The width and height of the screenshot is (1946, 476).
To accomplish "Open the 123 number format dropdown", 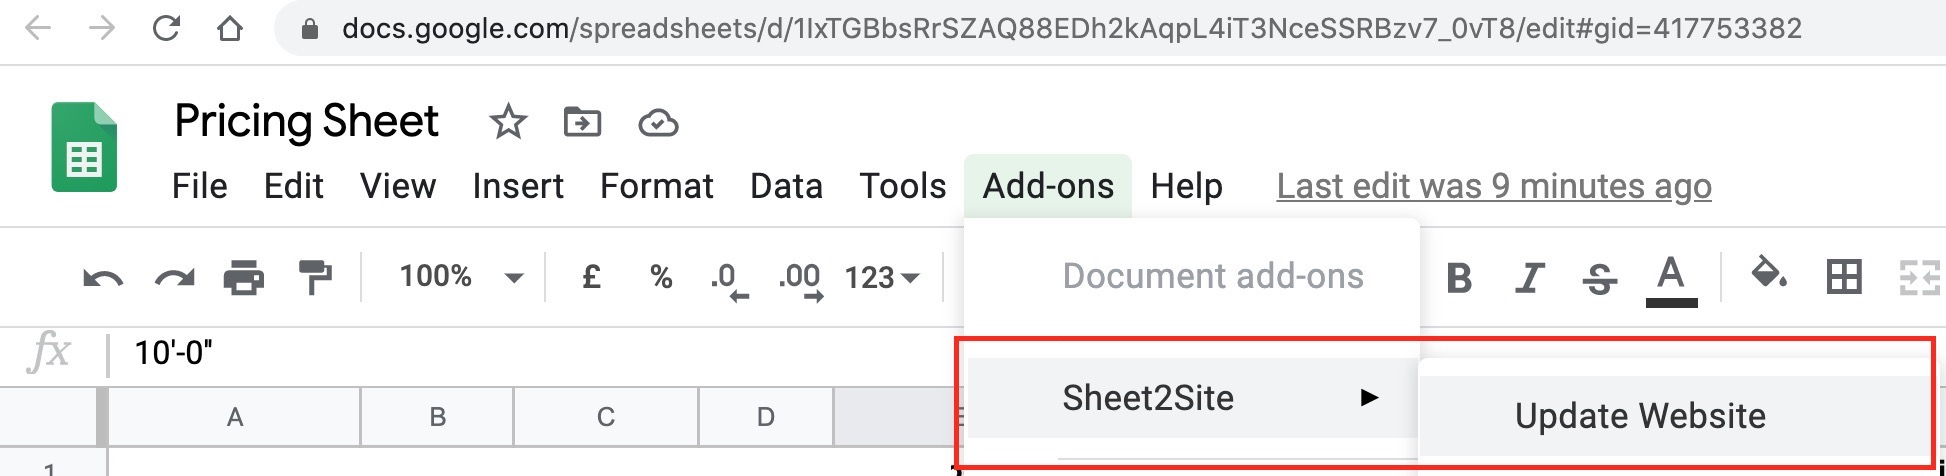I will tap(882, 277).
